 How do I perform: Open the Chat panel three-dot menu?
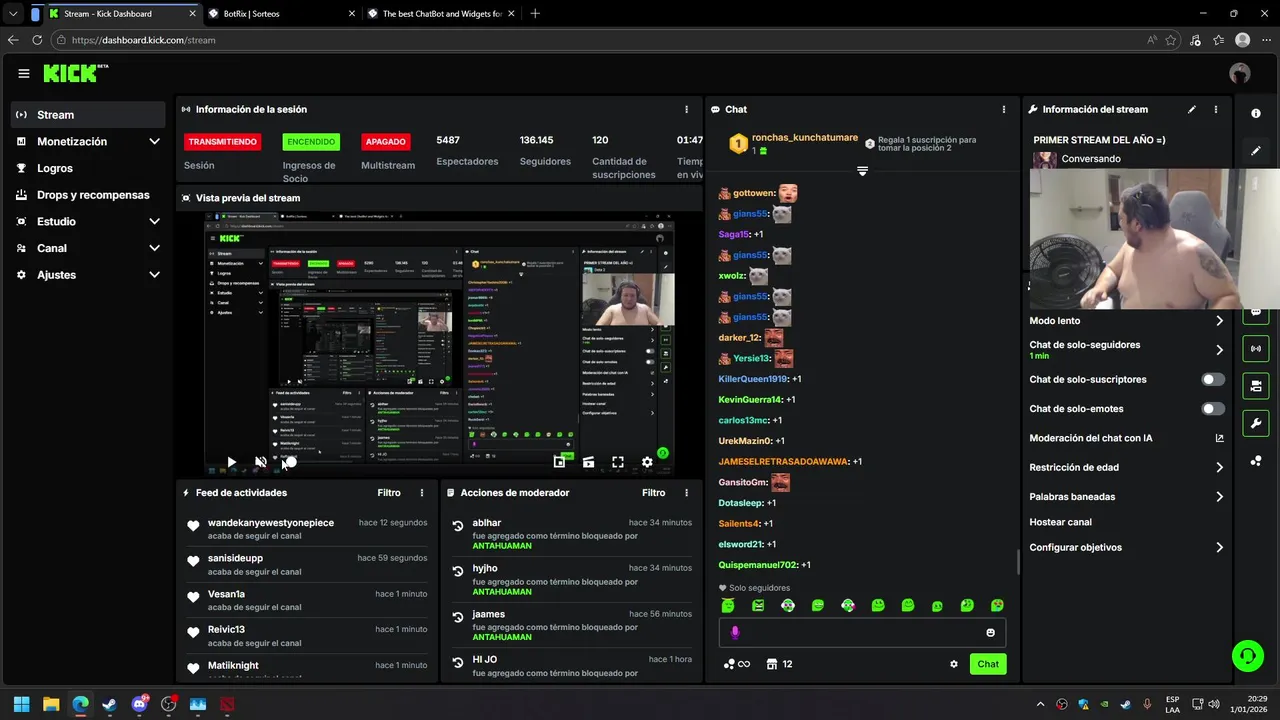[1004, 109]
